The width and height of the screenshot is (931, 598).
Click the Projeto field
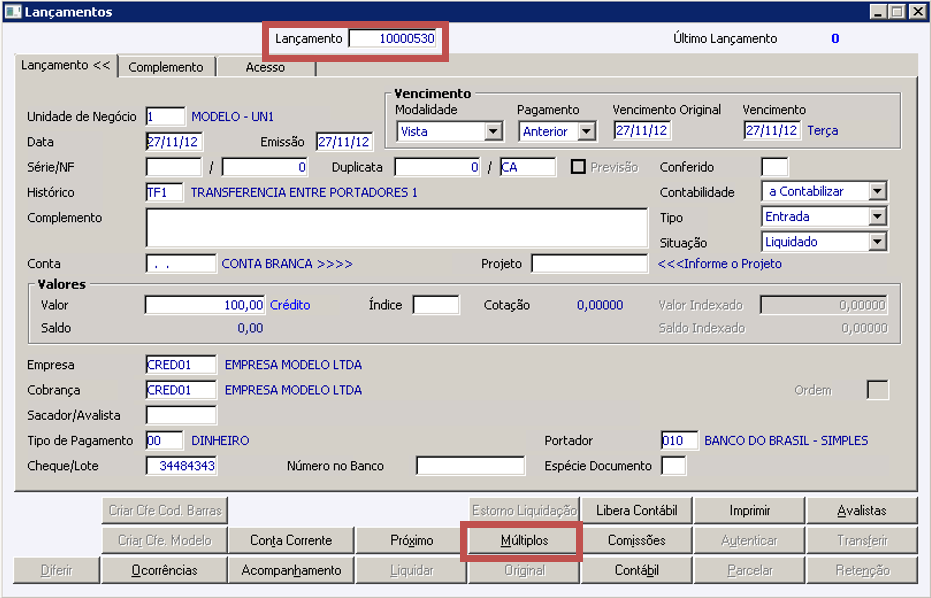590,264
